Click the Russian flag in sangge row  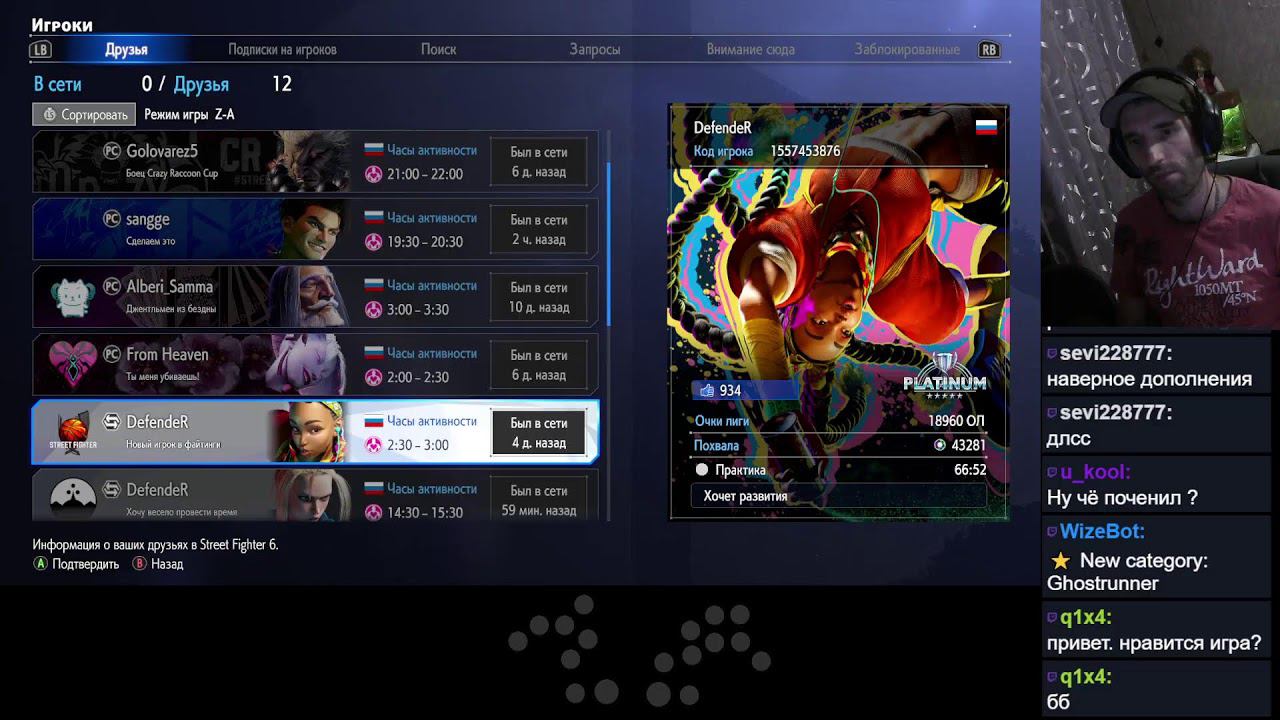click(x=373, y=218)
